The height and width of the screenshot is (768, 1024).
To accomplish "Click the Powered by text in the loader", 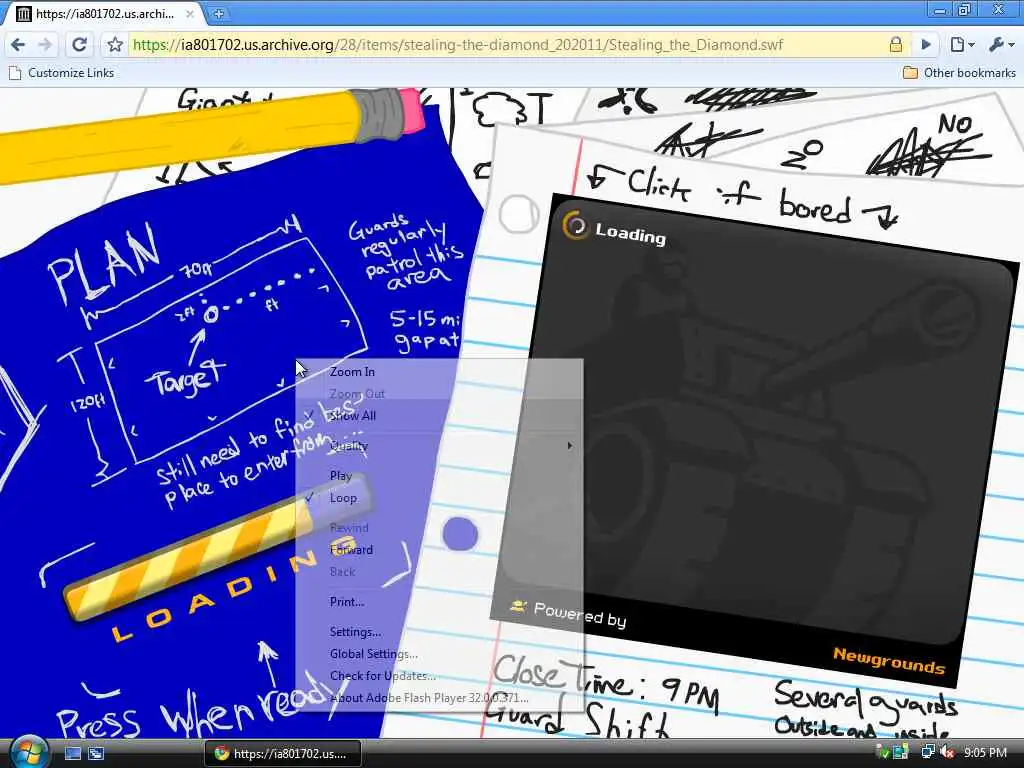I will pos(580,615).
